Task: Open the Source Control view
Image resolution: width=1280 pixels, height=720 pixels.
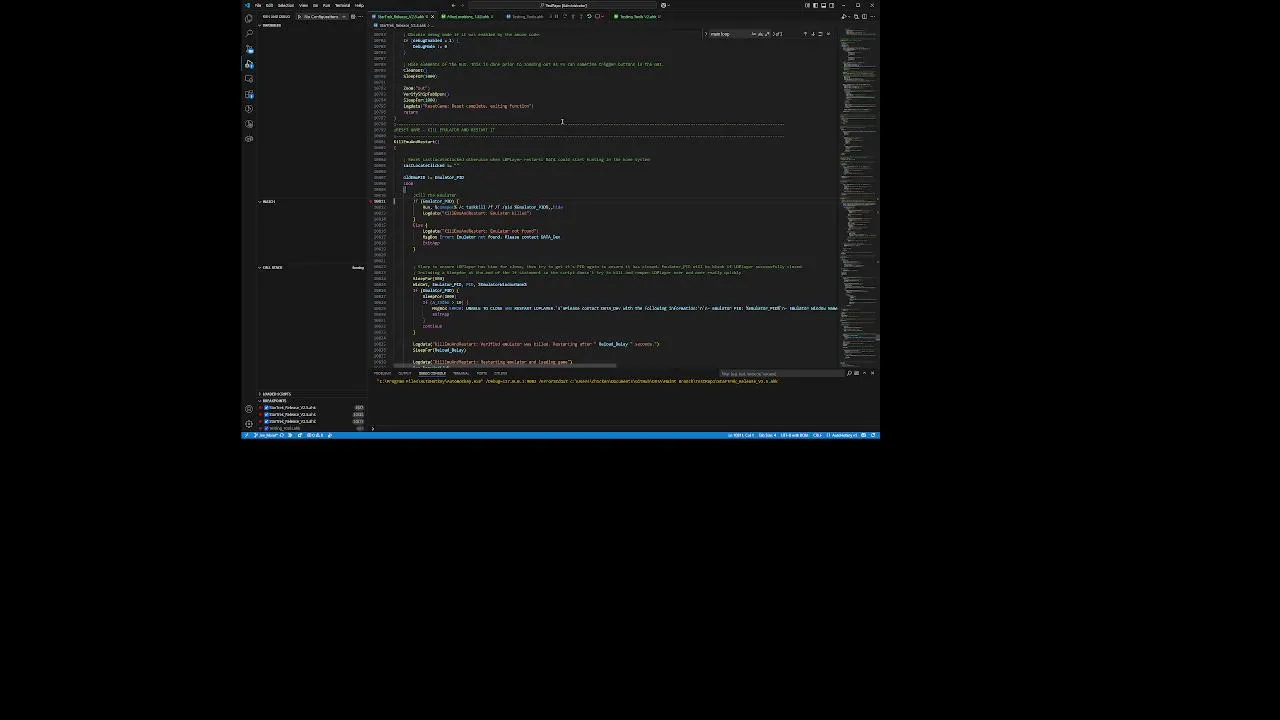Action: 248,48
